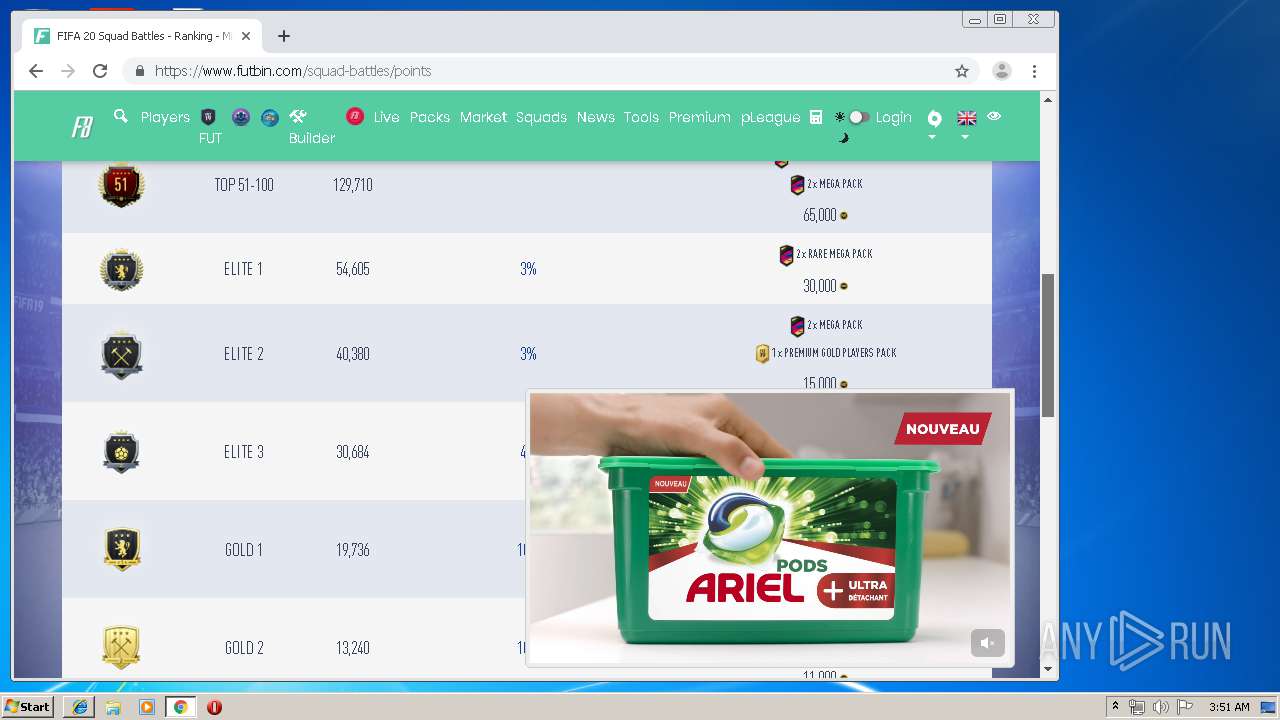Open the site search magnifier
Screen dimensions: 1280x720
[x=121, y=116]
